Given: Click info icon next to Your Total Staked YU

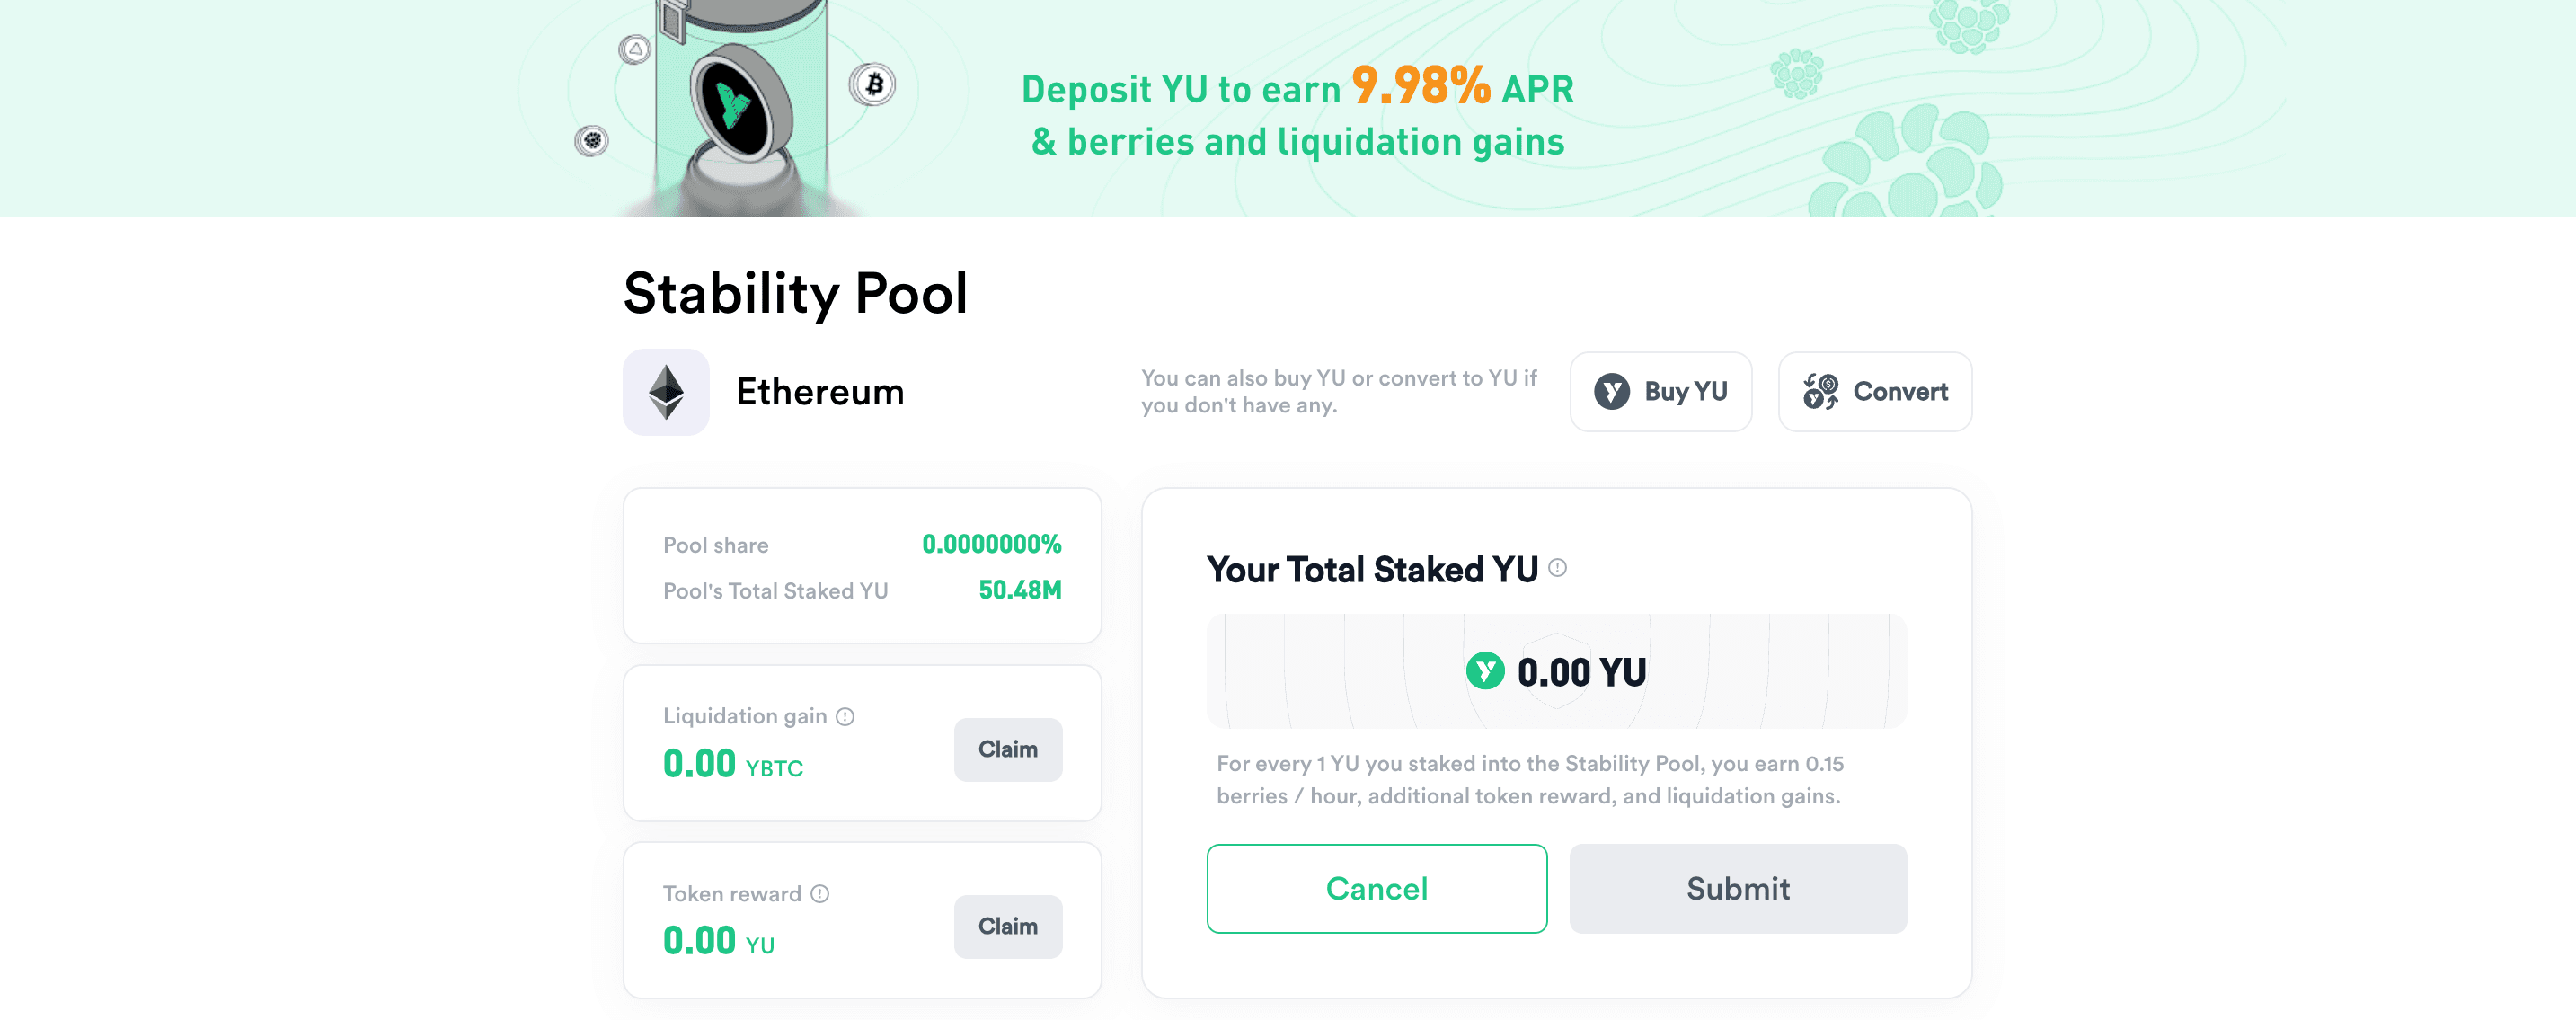Looking at the screenshot, I should pyautogui.click(x=1558, y=568).
